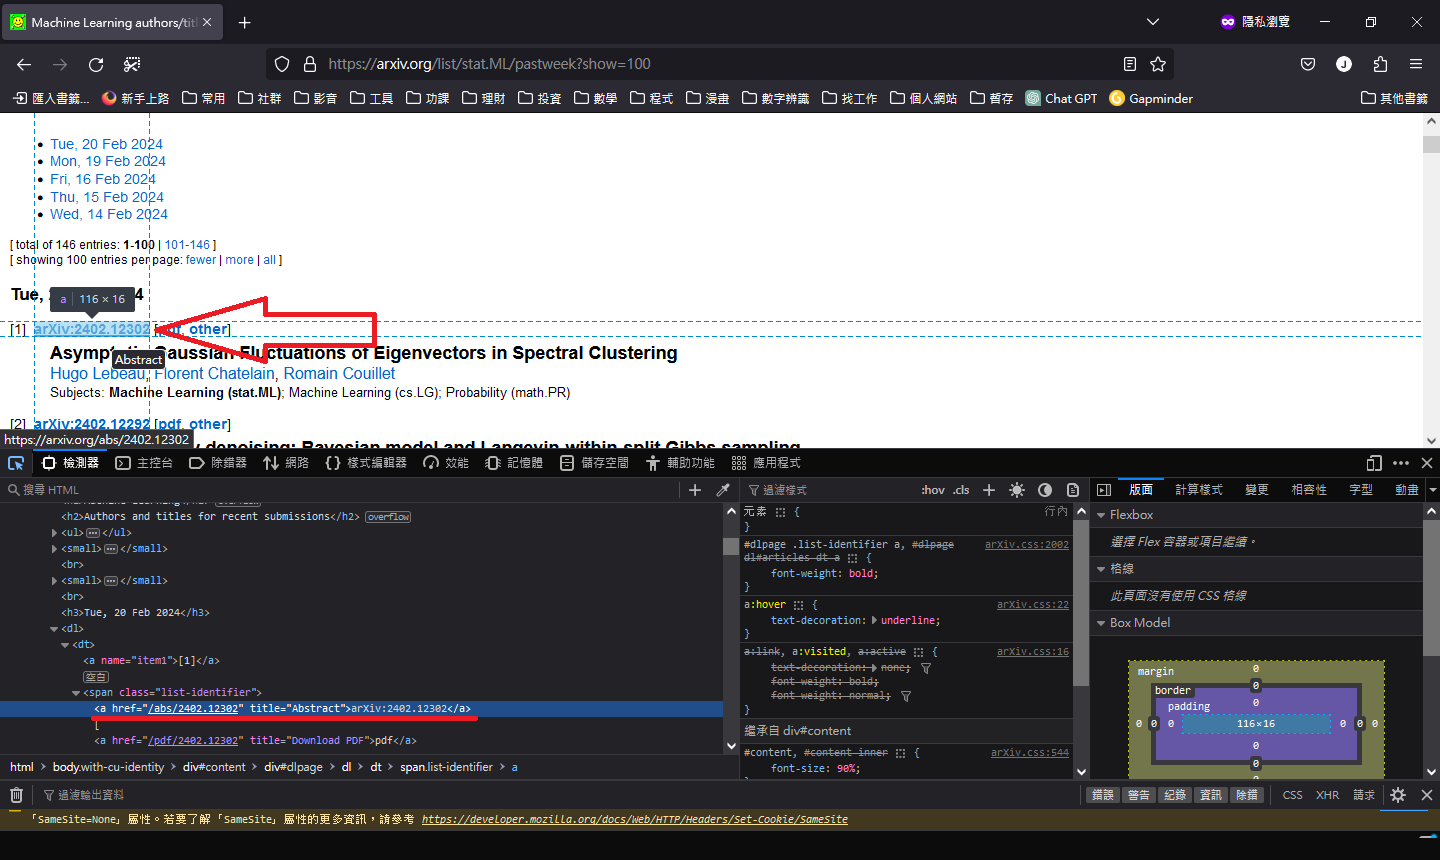Open the Firefox extensions menu icon
1440x860 pixels.
tap(1380, 64)
